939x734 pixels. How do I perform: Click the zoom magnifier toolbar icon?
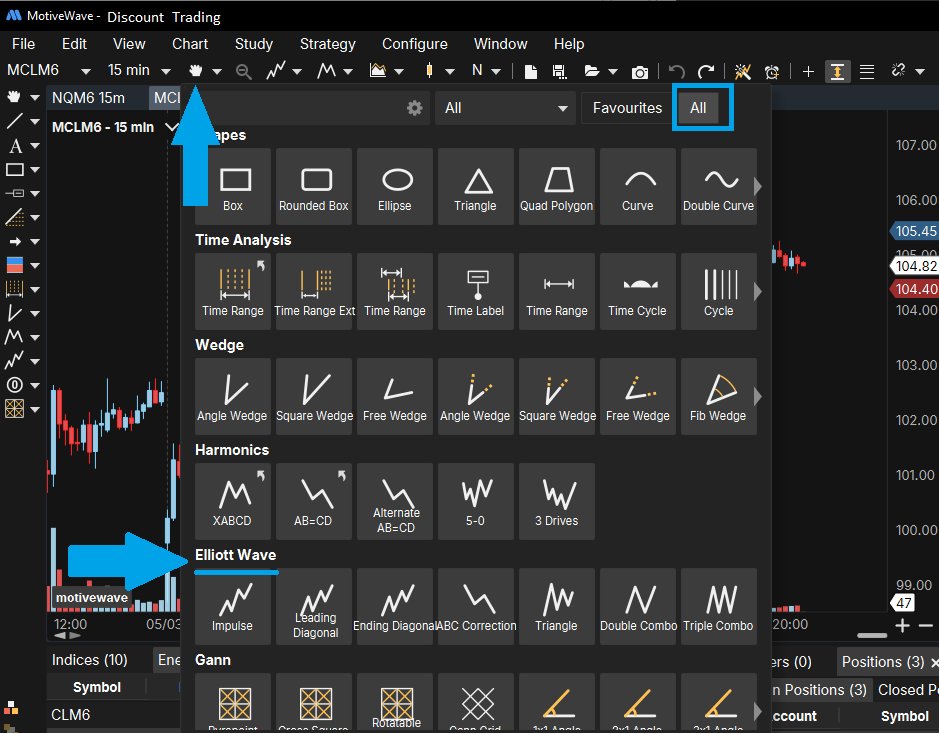pos(243,72)
